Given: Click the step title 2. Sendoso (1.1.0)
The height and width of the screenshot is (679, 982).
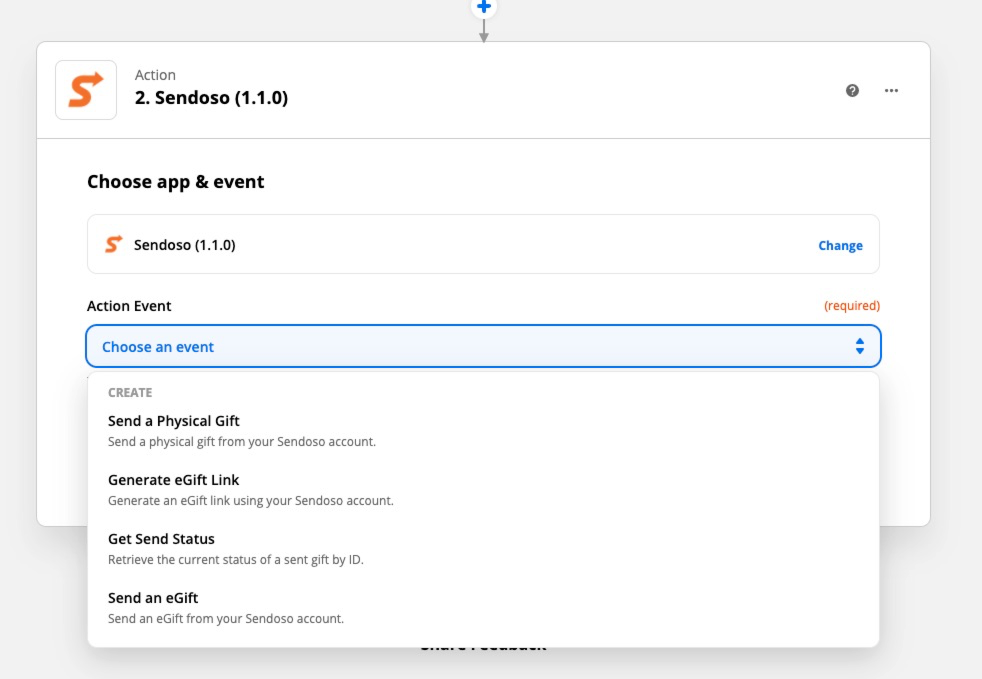Looking at the screenshot, I should (x=211, y=99).
